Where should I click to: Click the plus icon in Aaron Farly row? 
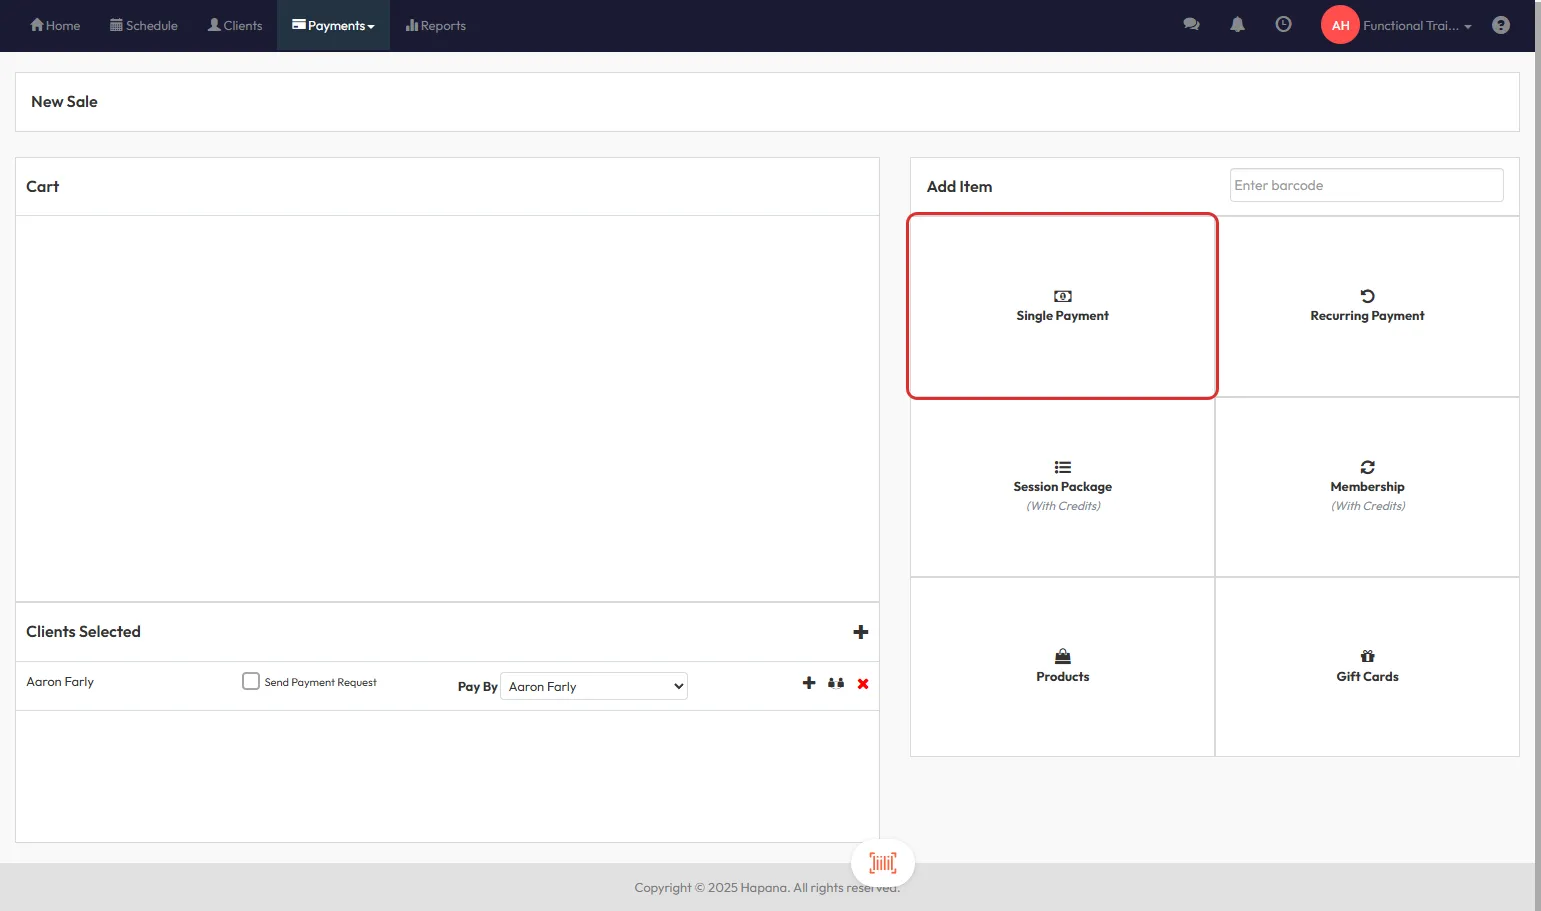[x=809, y=683]
